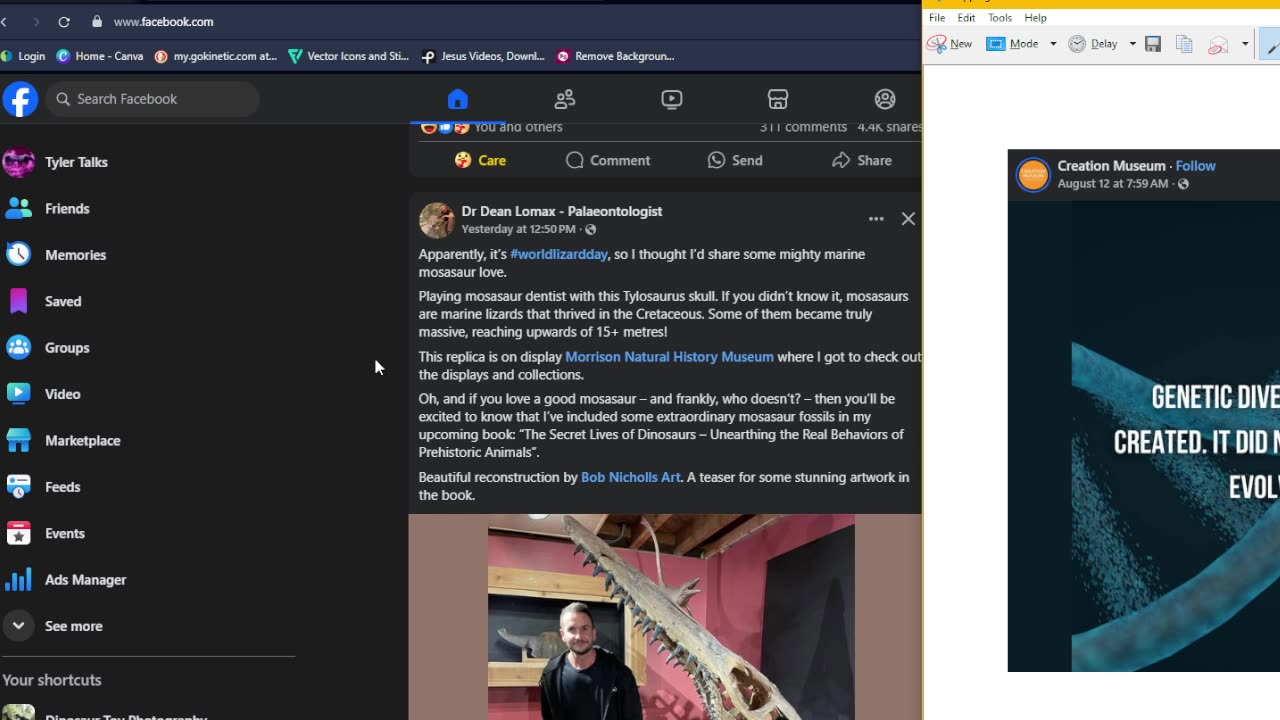
Task: Open Bob Nicholls Art link
Action: click(x=631, y=477)
